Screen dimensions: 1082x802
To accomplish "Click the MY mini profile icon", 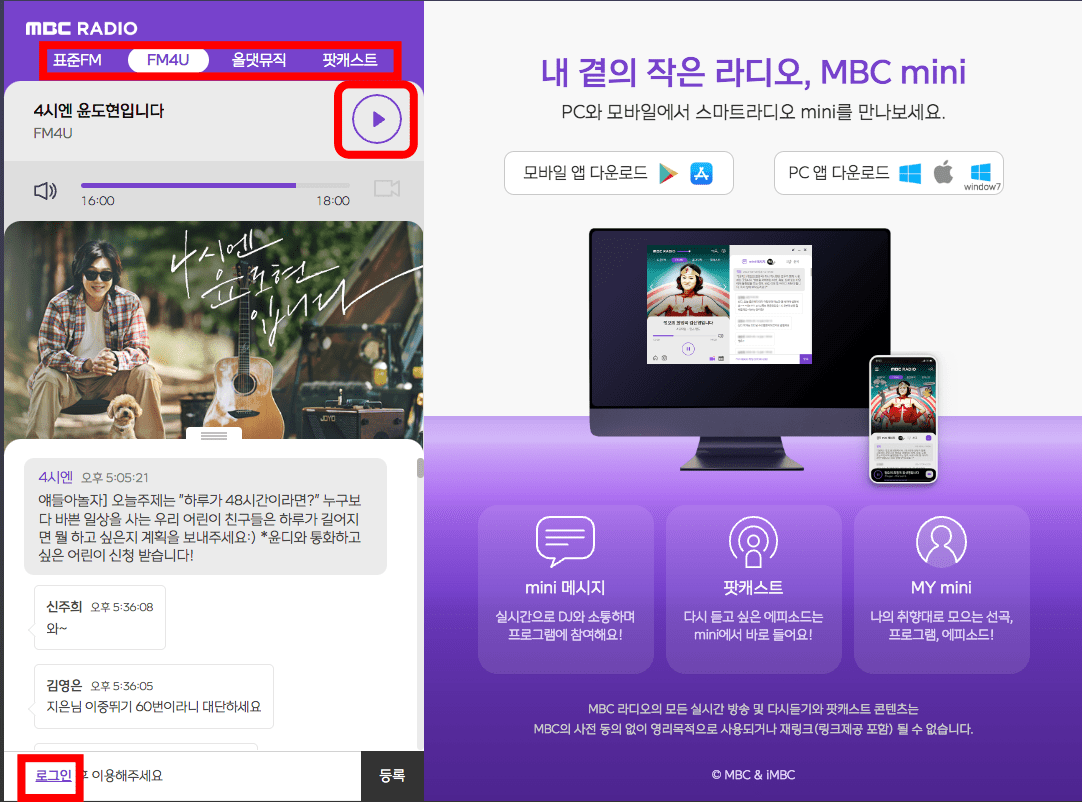I will pos(941,541).
